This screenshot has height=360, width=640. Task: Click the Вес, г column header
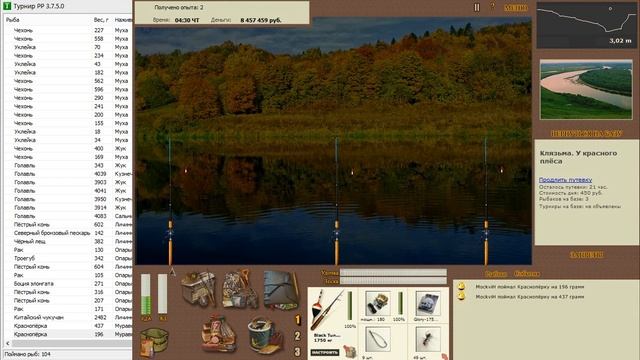(101, 20)
